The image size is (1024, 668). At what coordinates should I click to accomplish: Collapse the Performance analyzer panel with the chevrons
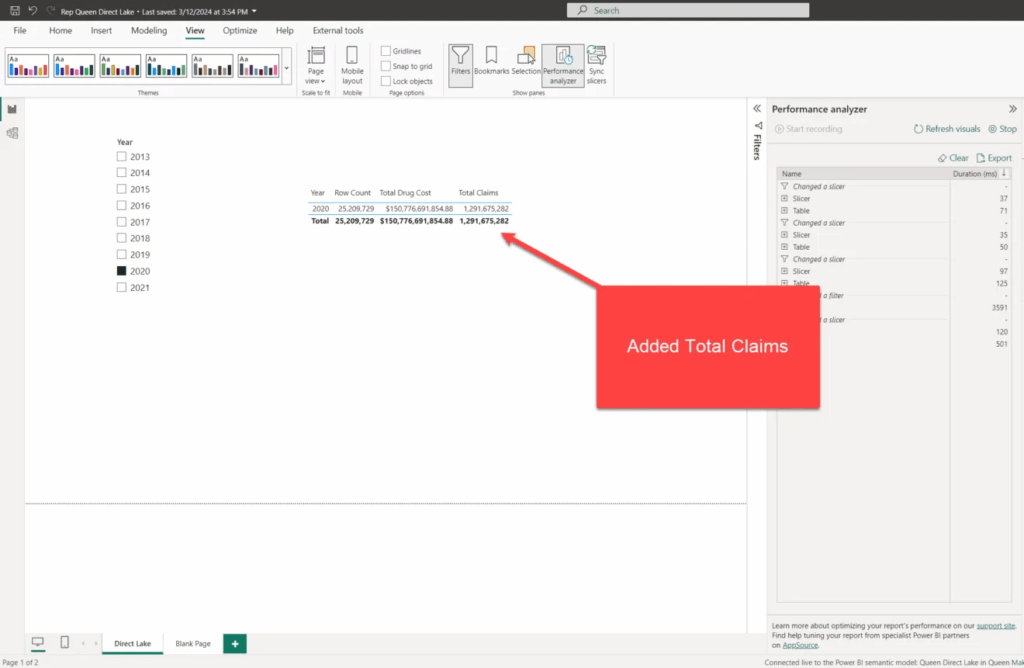click(x=1012, y=109)
